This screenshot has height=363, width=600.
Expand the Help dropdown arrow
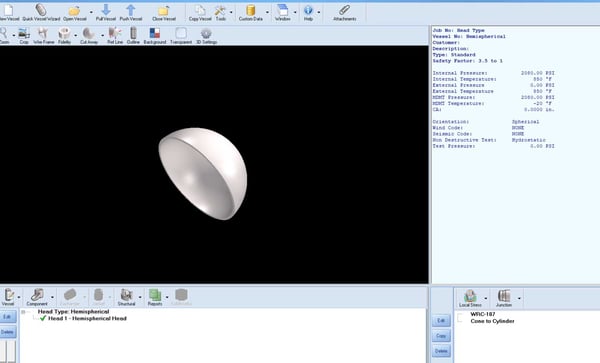(318, 12)
